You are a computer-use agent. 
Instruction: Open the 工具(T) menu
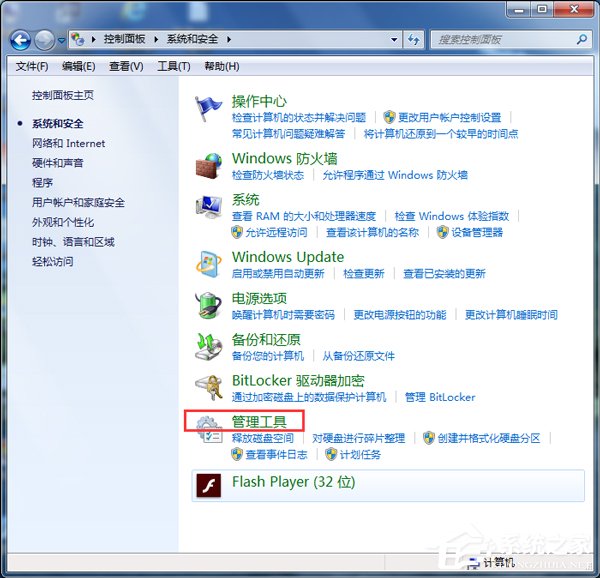(173, 66)
